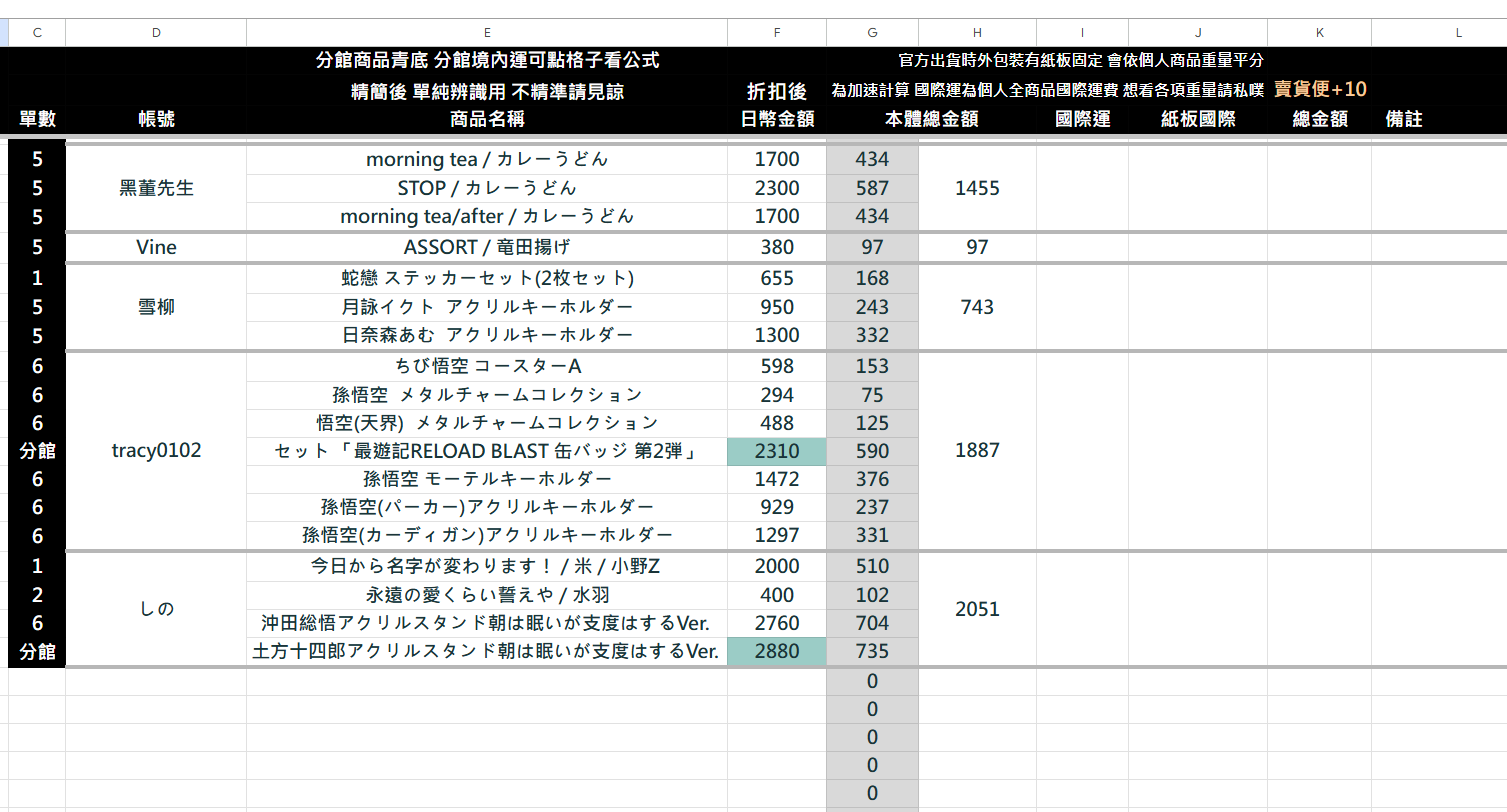Select cell morning tea/after / カレーうどん

point(487,216)
